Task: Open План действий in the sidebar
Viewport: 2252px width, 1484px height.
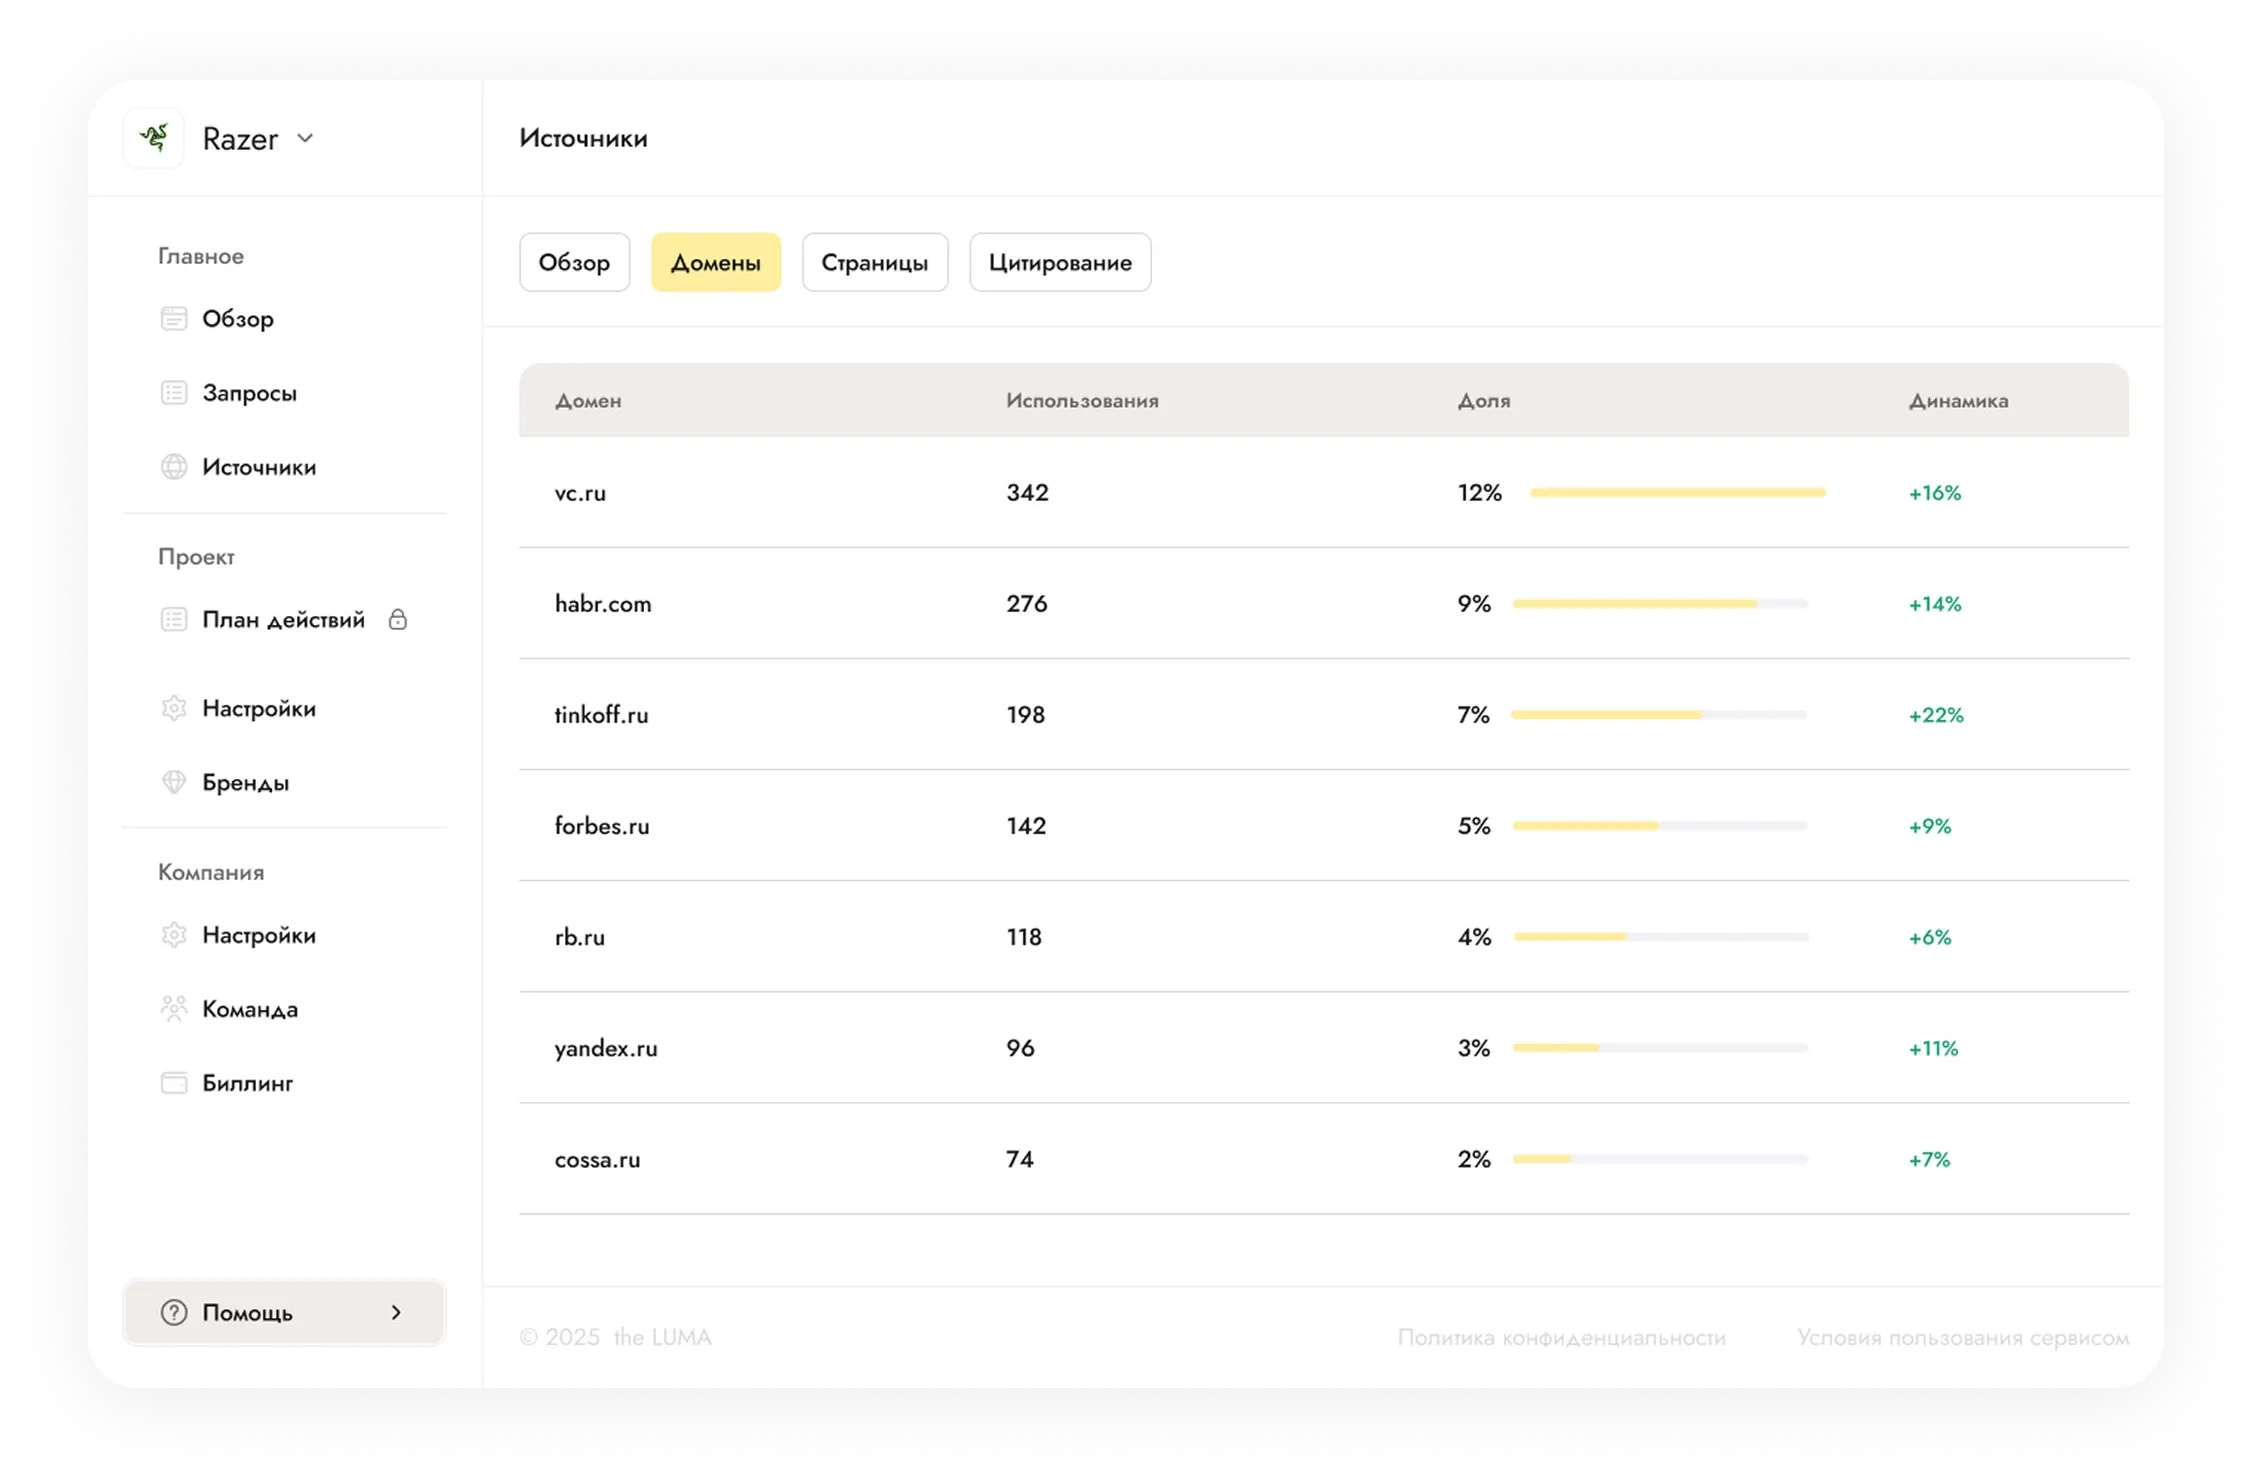Action: click(x=284, y=620)
